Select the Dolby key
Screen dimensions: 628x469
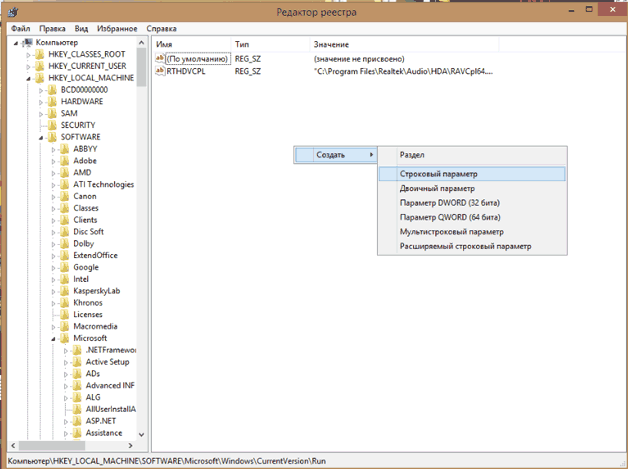[x=83, y=244]
